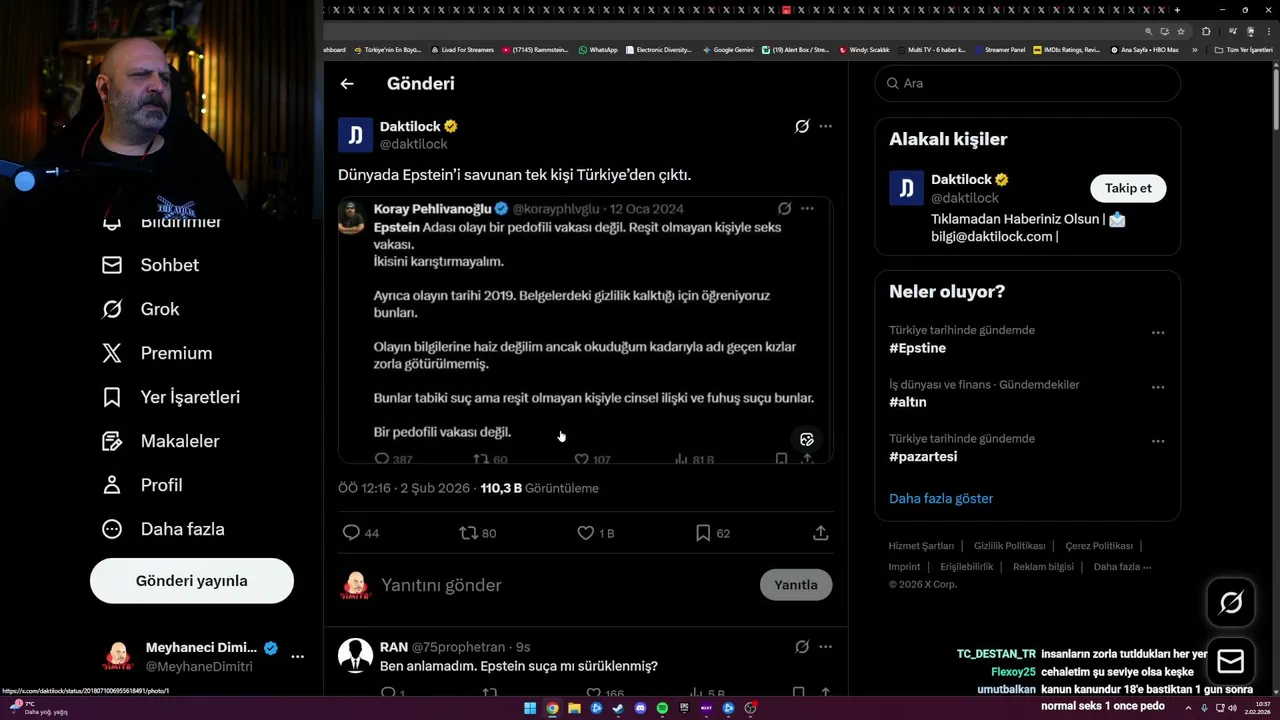Click Daha fazla göster under trends
The width and height of the screenshot is (1280, 720).
coord(941,498)
